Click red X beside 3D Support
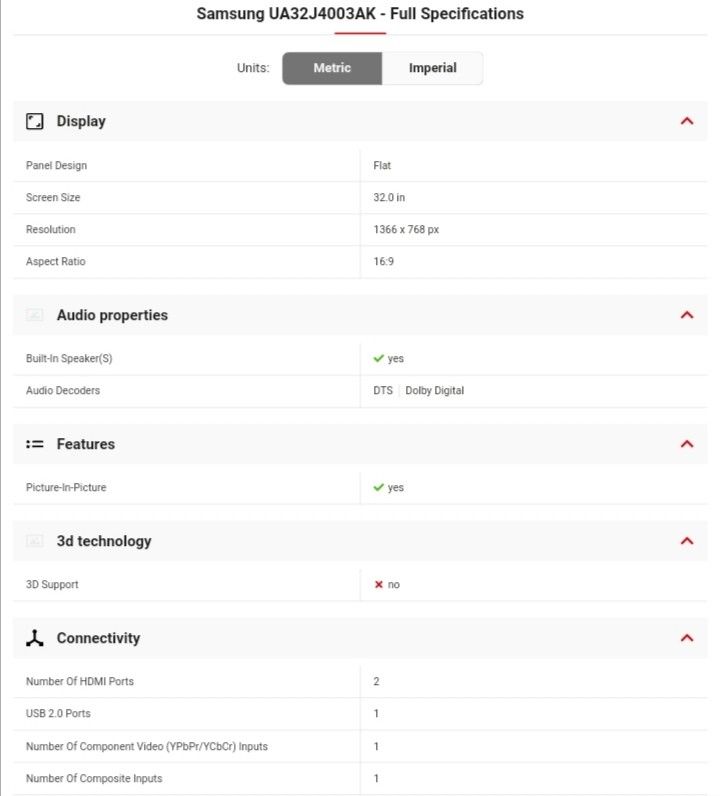Screen dimensions: 720x796 [x=379, y=584]
